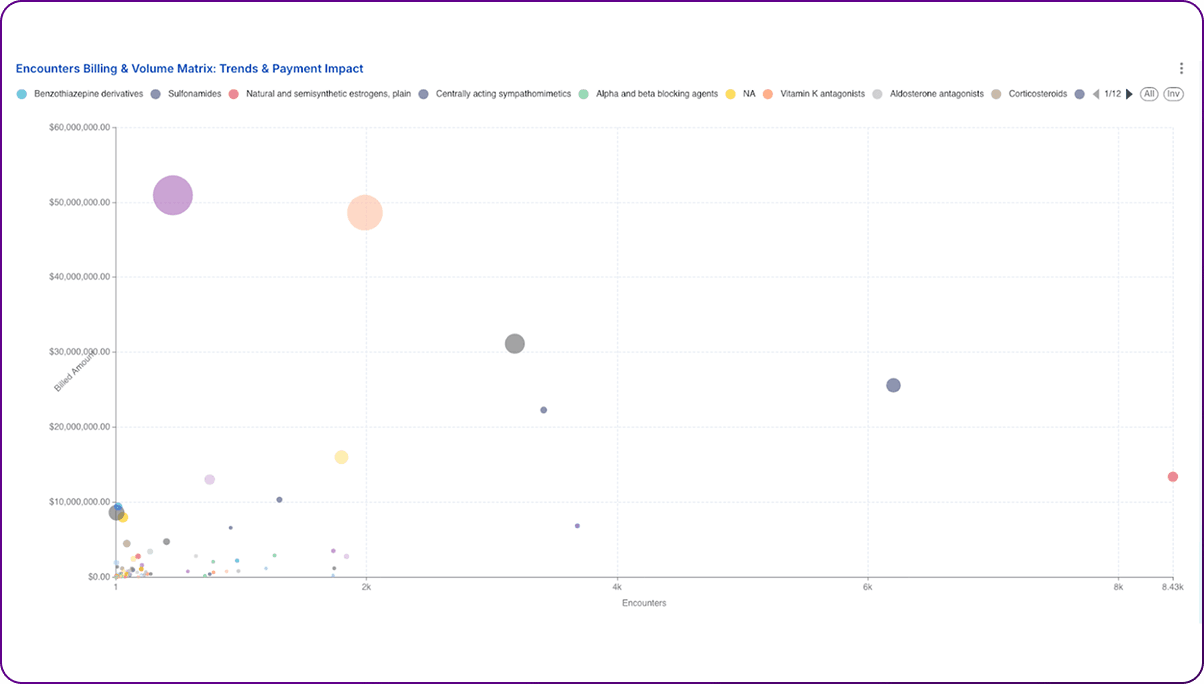Toggle Vitamin K antagonists legend series
The width and height of the screenshot is (1204, 684).
[814, 94]
